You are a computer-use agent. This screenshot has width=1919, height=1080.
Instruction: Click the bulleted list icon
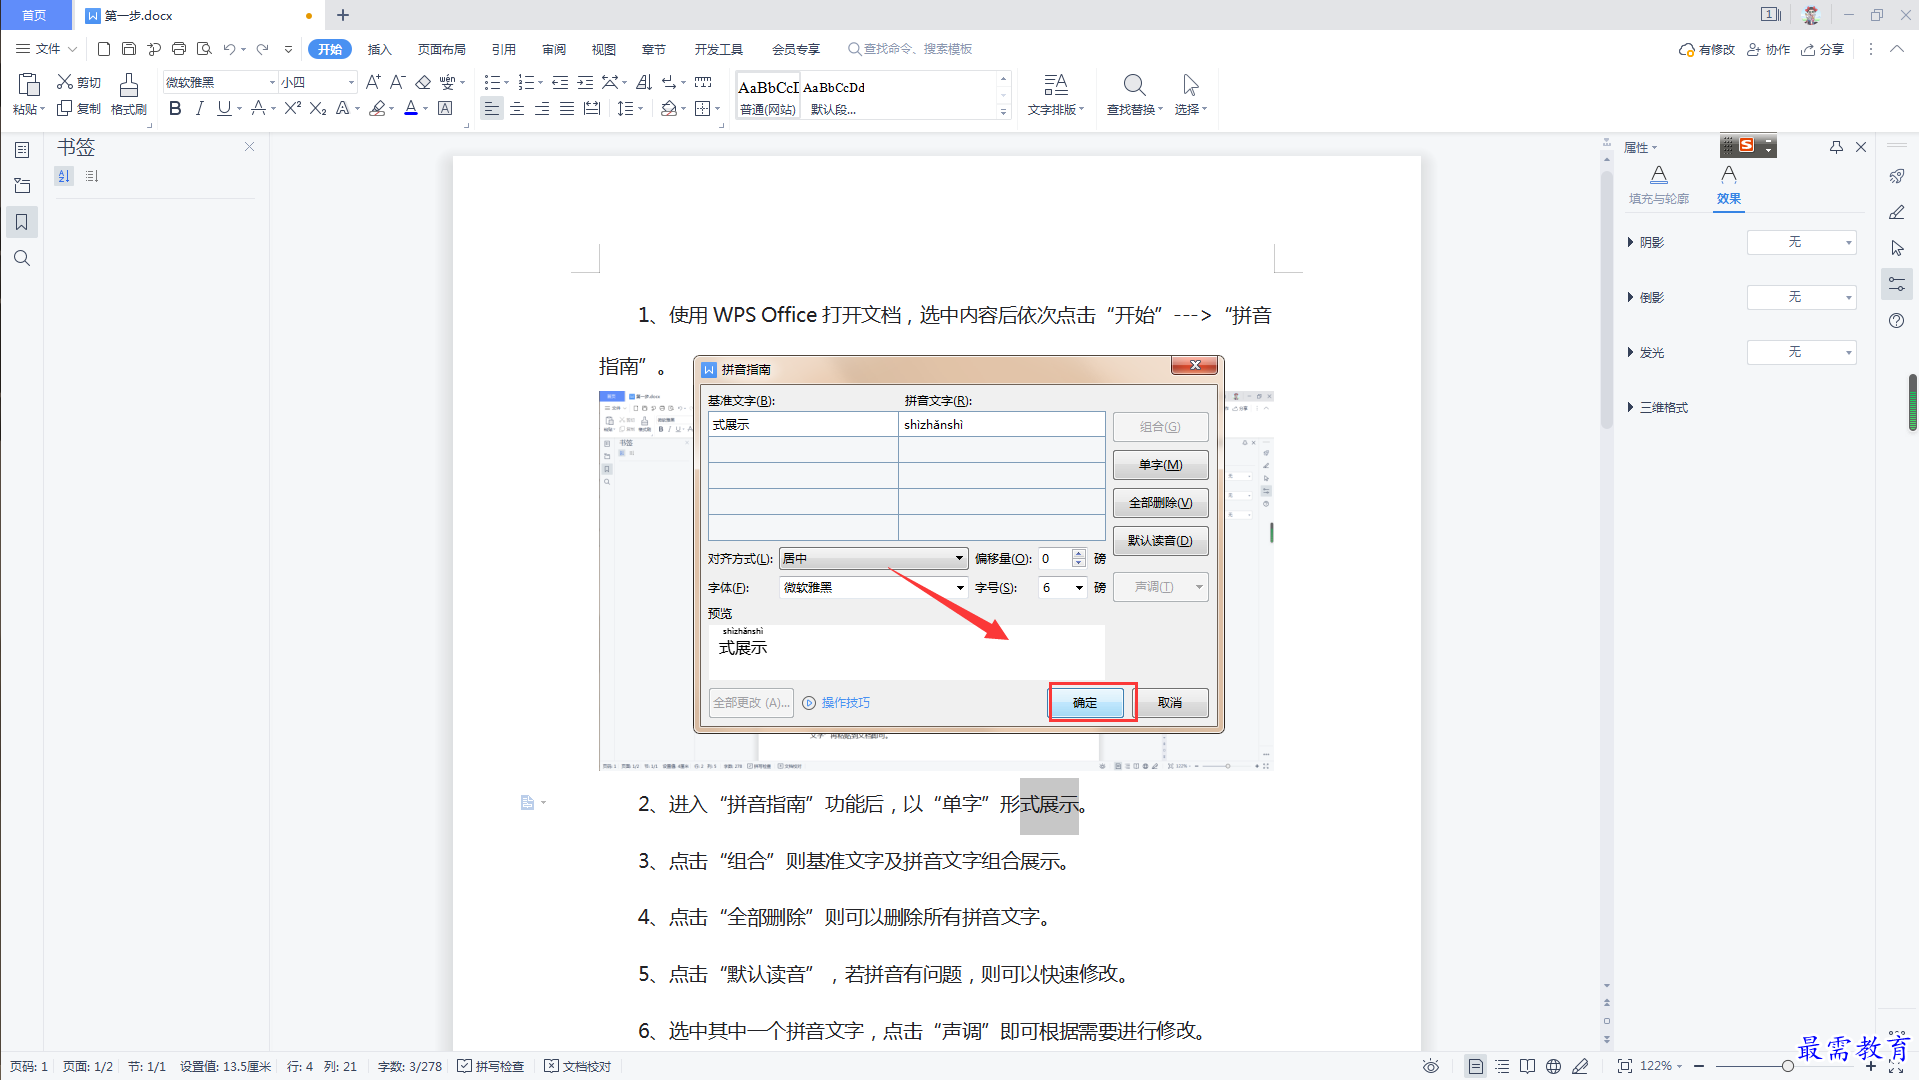tap(492, 82)
